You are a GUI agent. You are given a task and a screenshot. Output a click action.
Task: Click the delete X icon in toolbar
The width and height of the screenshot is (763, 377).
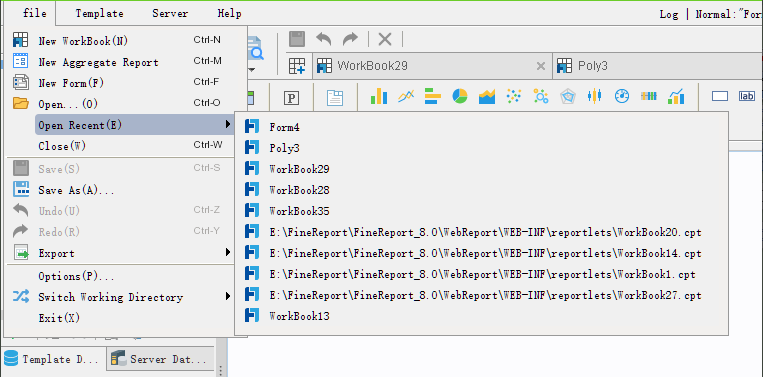point(385,39)
